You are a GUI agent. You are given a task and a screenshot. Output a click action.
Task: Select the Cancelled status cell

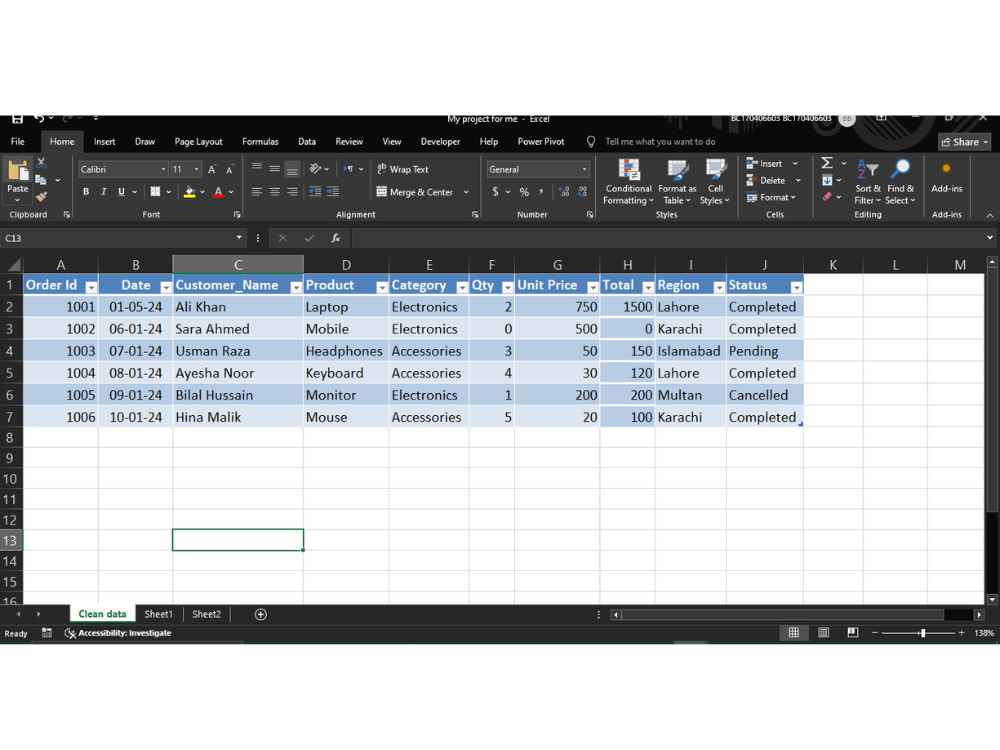[765, 395]
